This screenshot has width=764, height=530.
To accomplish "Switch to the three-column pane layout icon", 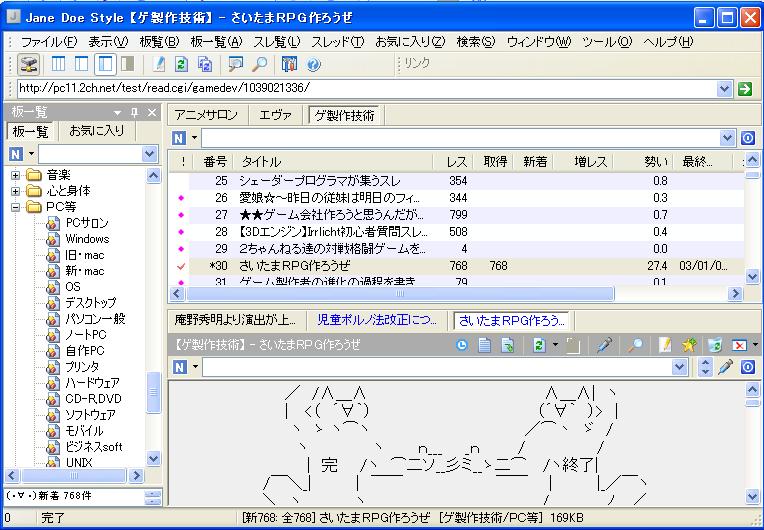I will (x=58, y=64).
